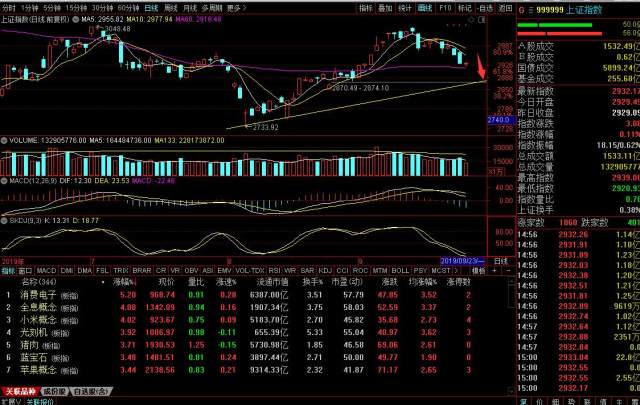Choose the RSI indicator
The height and width of the screenshot is (405, 640).
pos(271,270)
